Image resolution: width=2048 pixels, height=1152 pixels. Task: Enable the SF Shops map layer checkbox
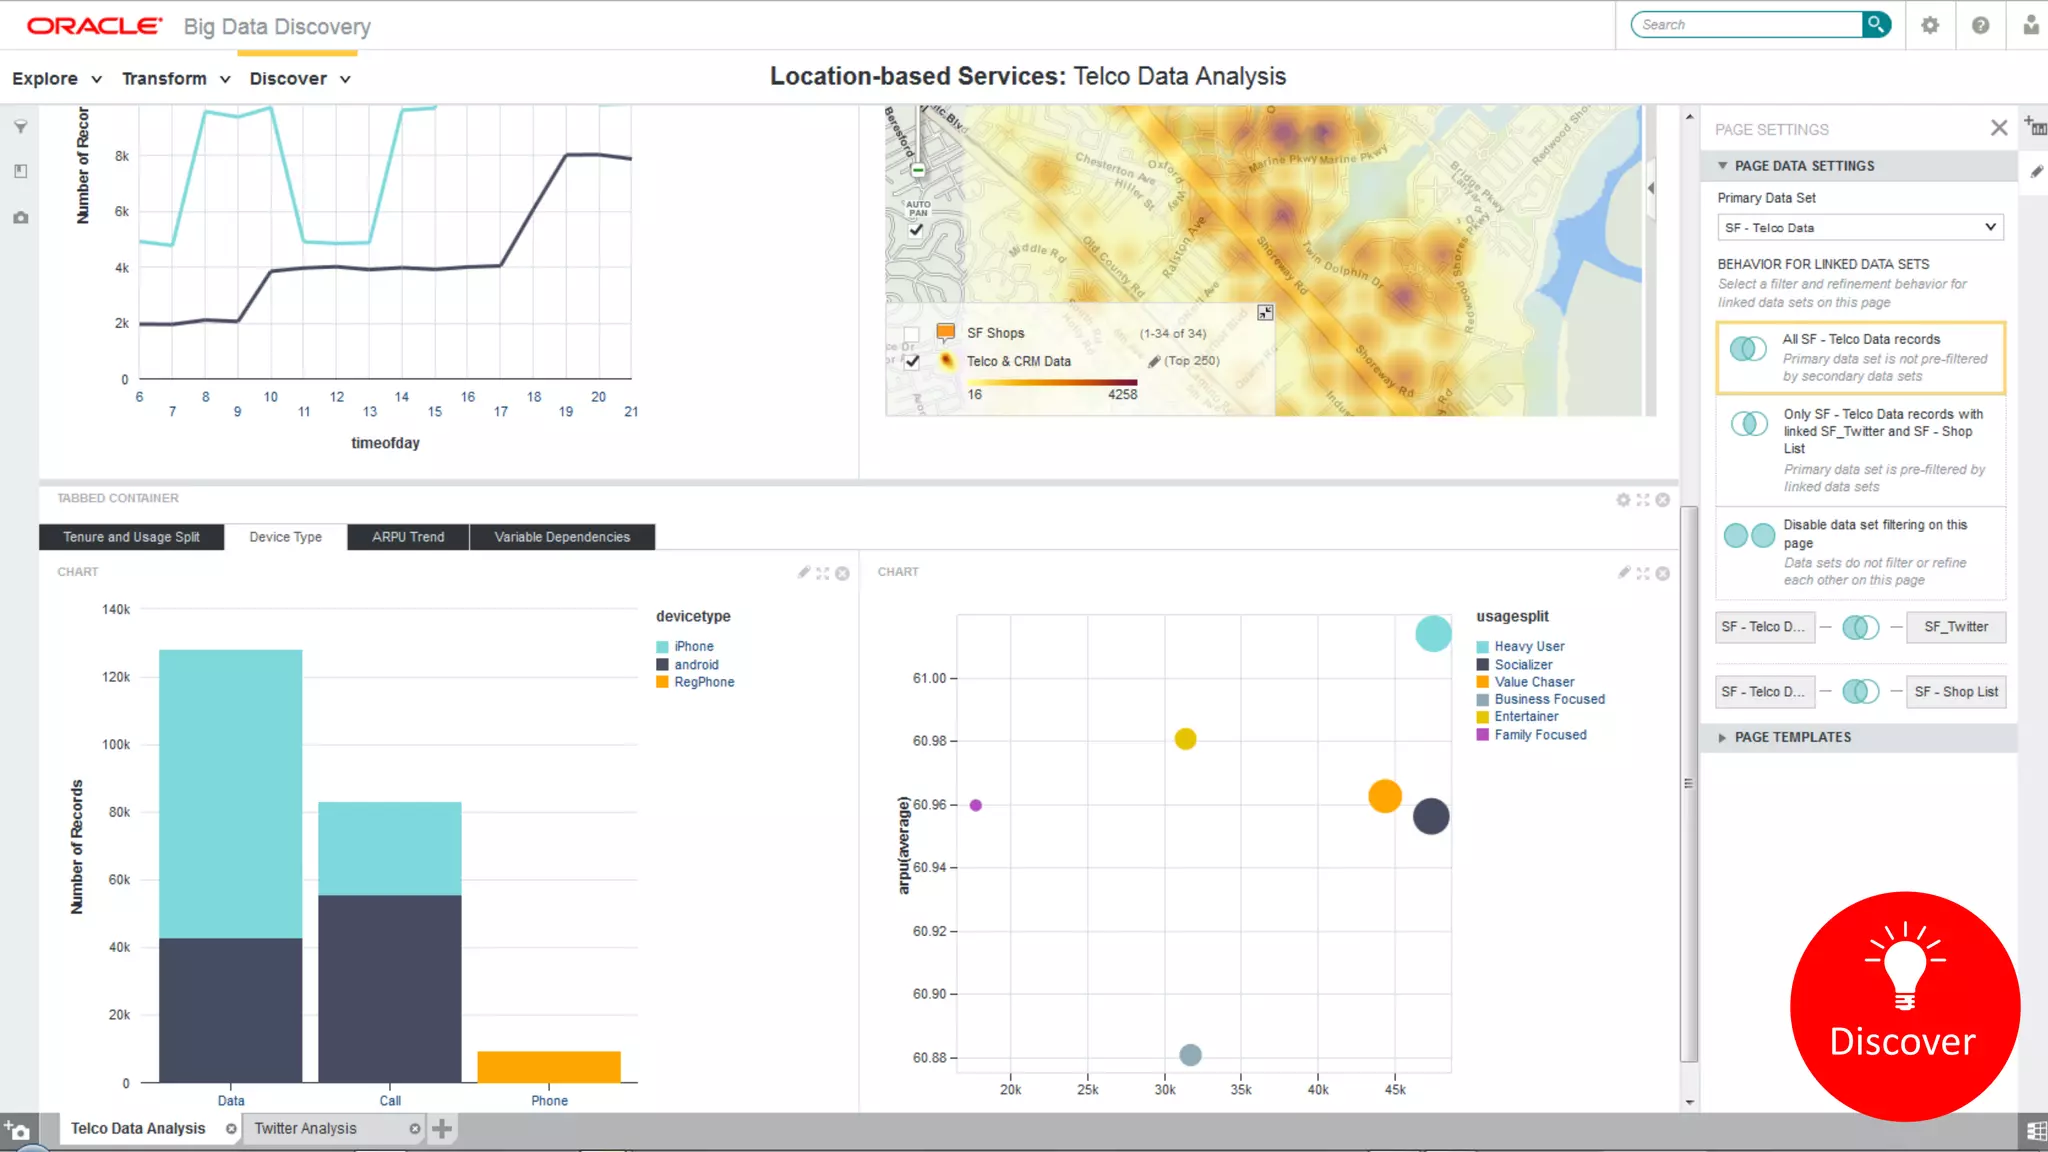click(x=911, y=334)
